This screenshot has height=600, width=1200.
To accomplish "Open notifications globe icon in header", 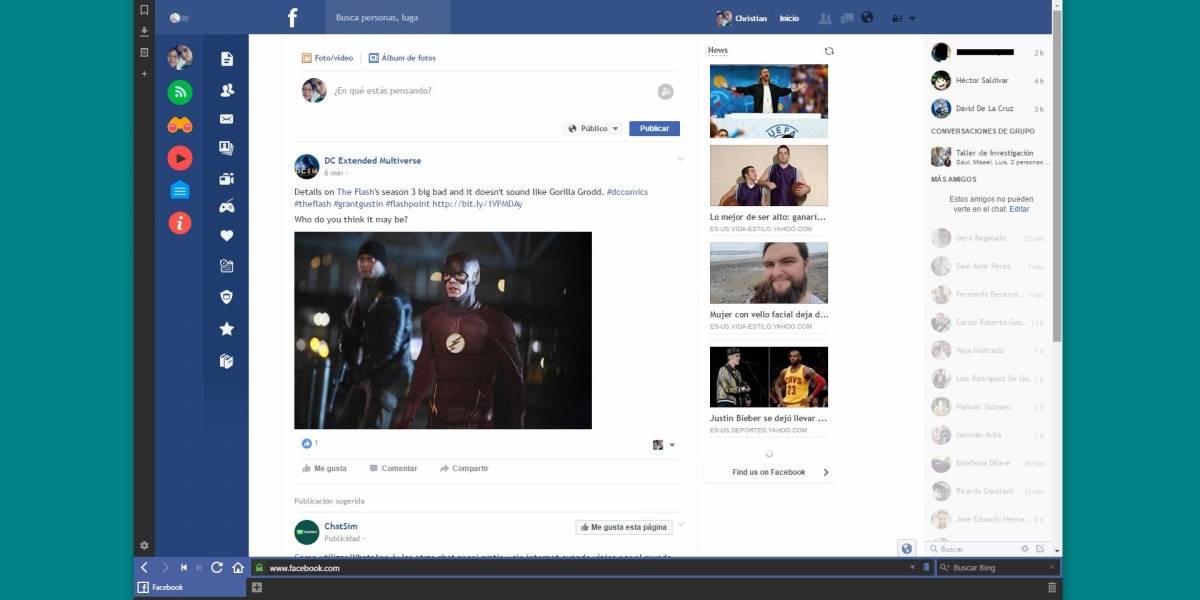I will coord(867,17).
